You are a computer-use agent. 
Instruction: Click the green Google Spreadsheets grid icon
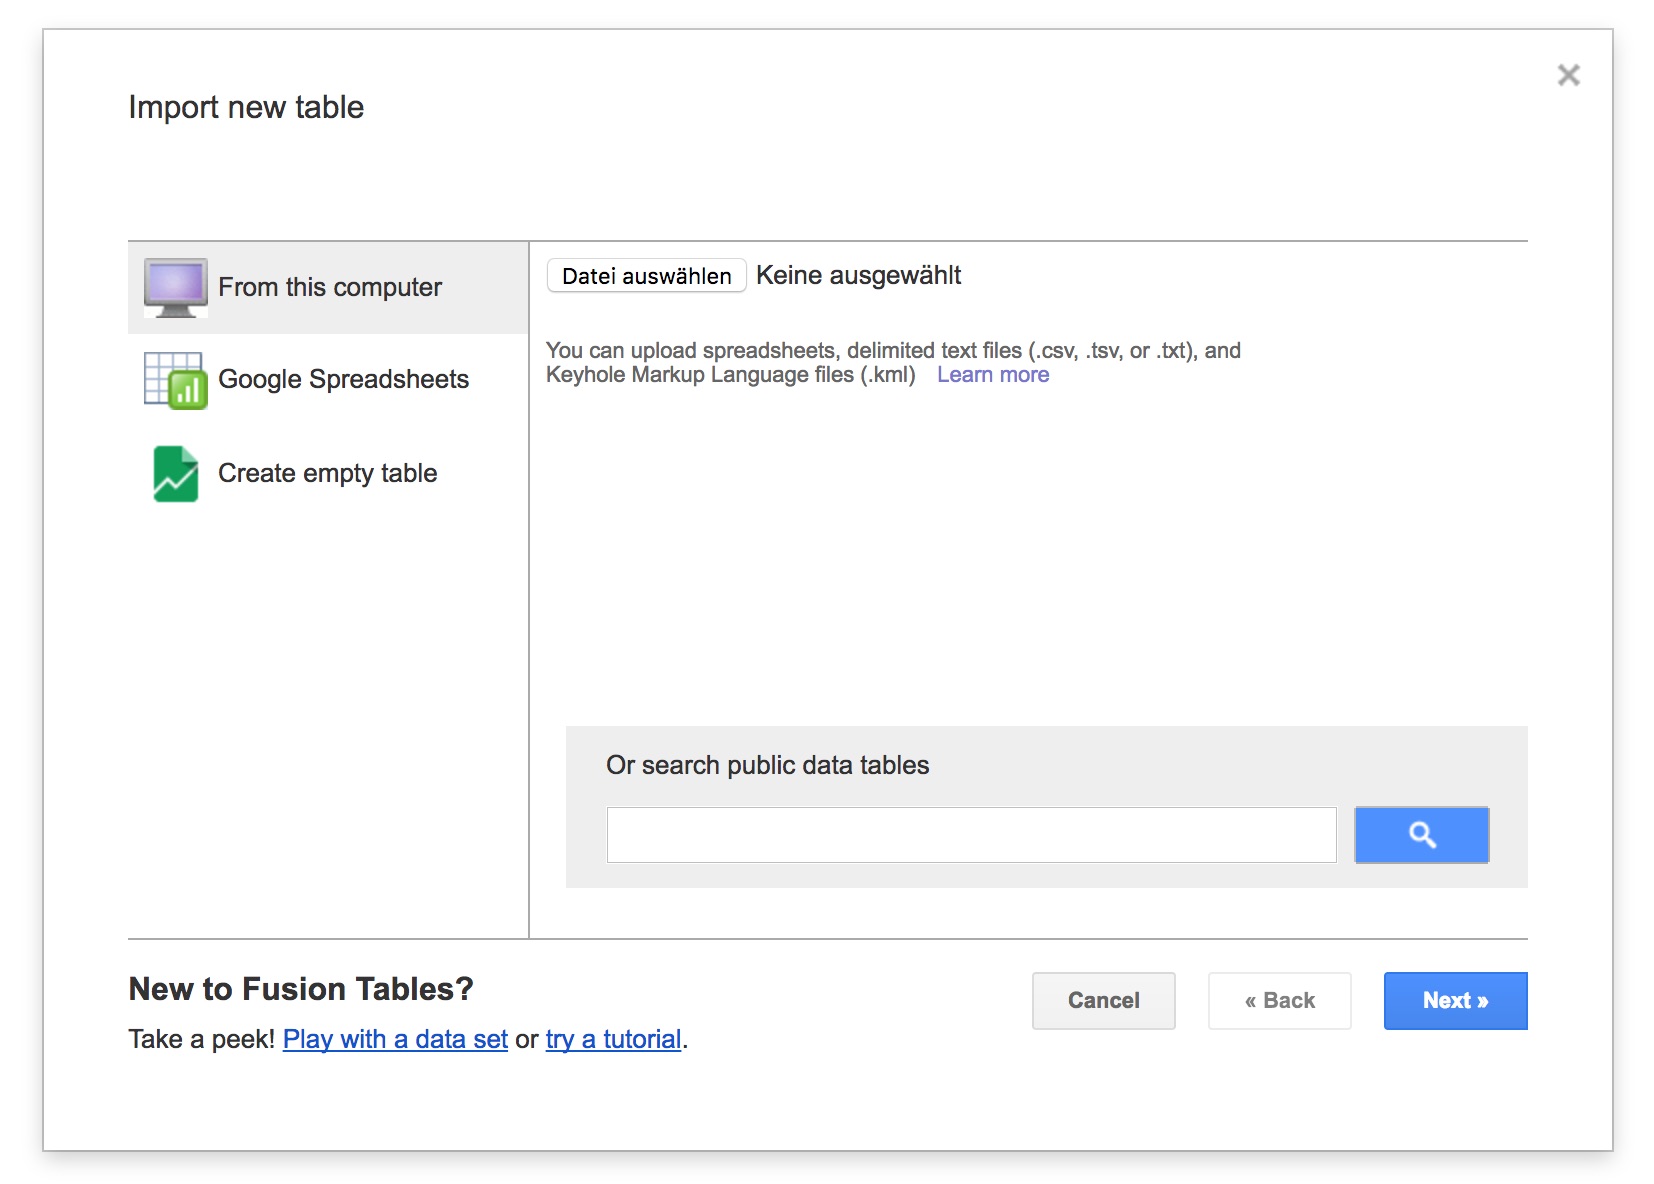click(175, 380)
